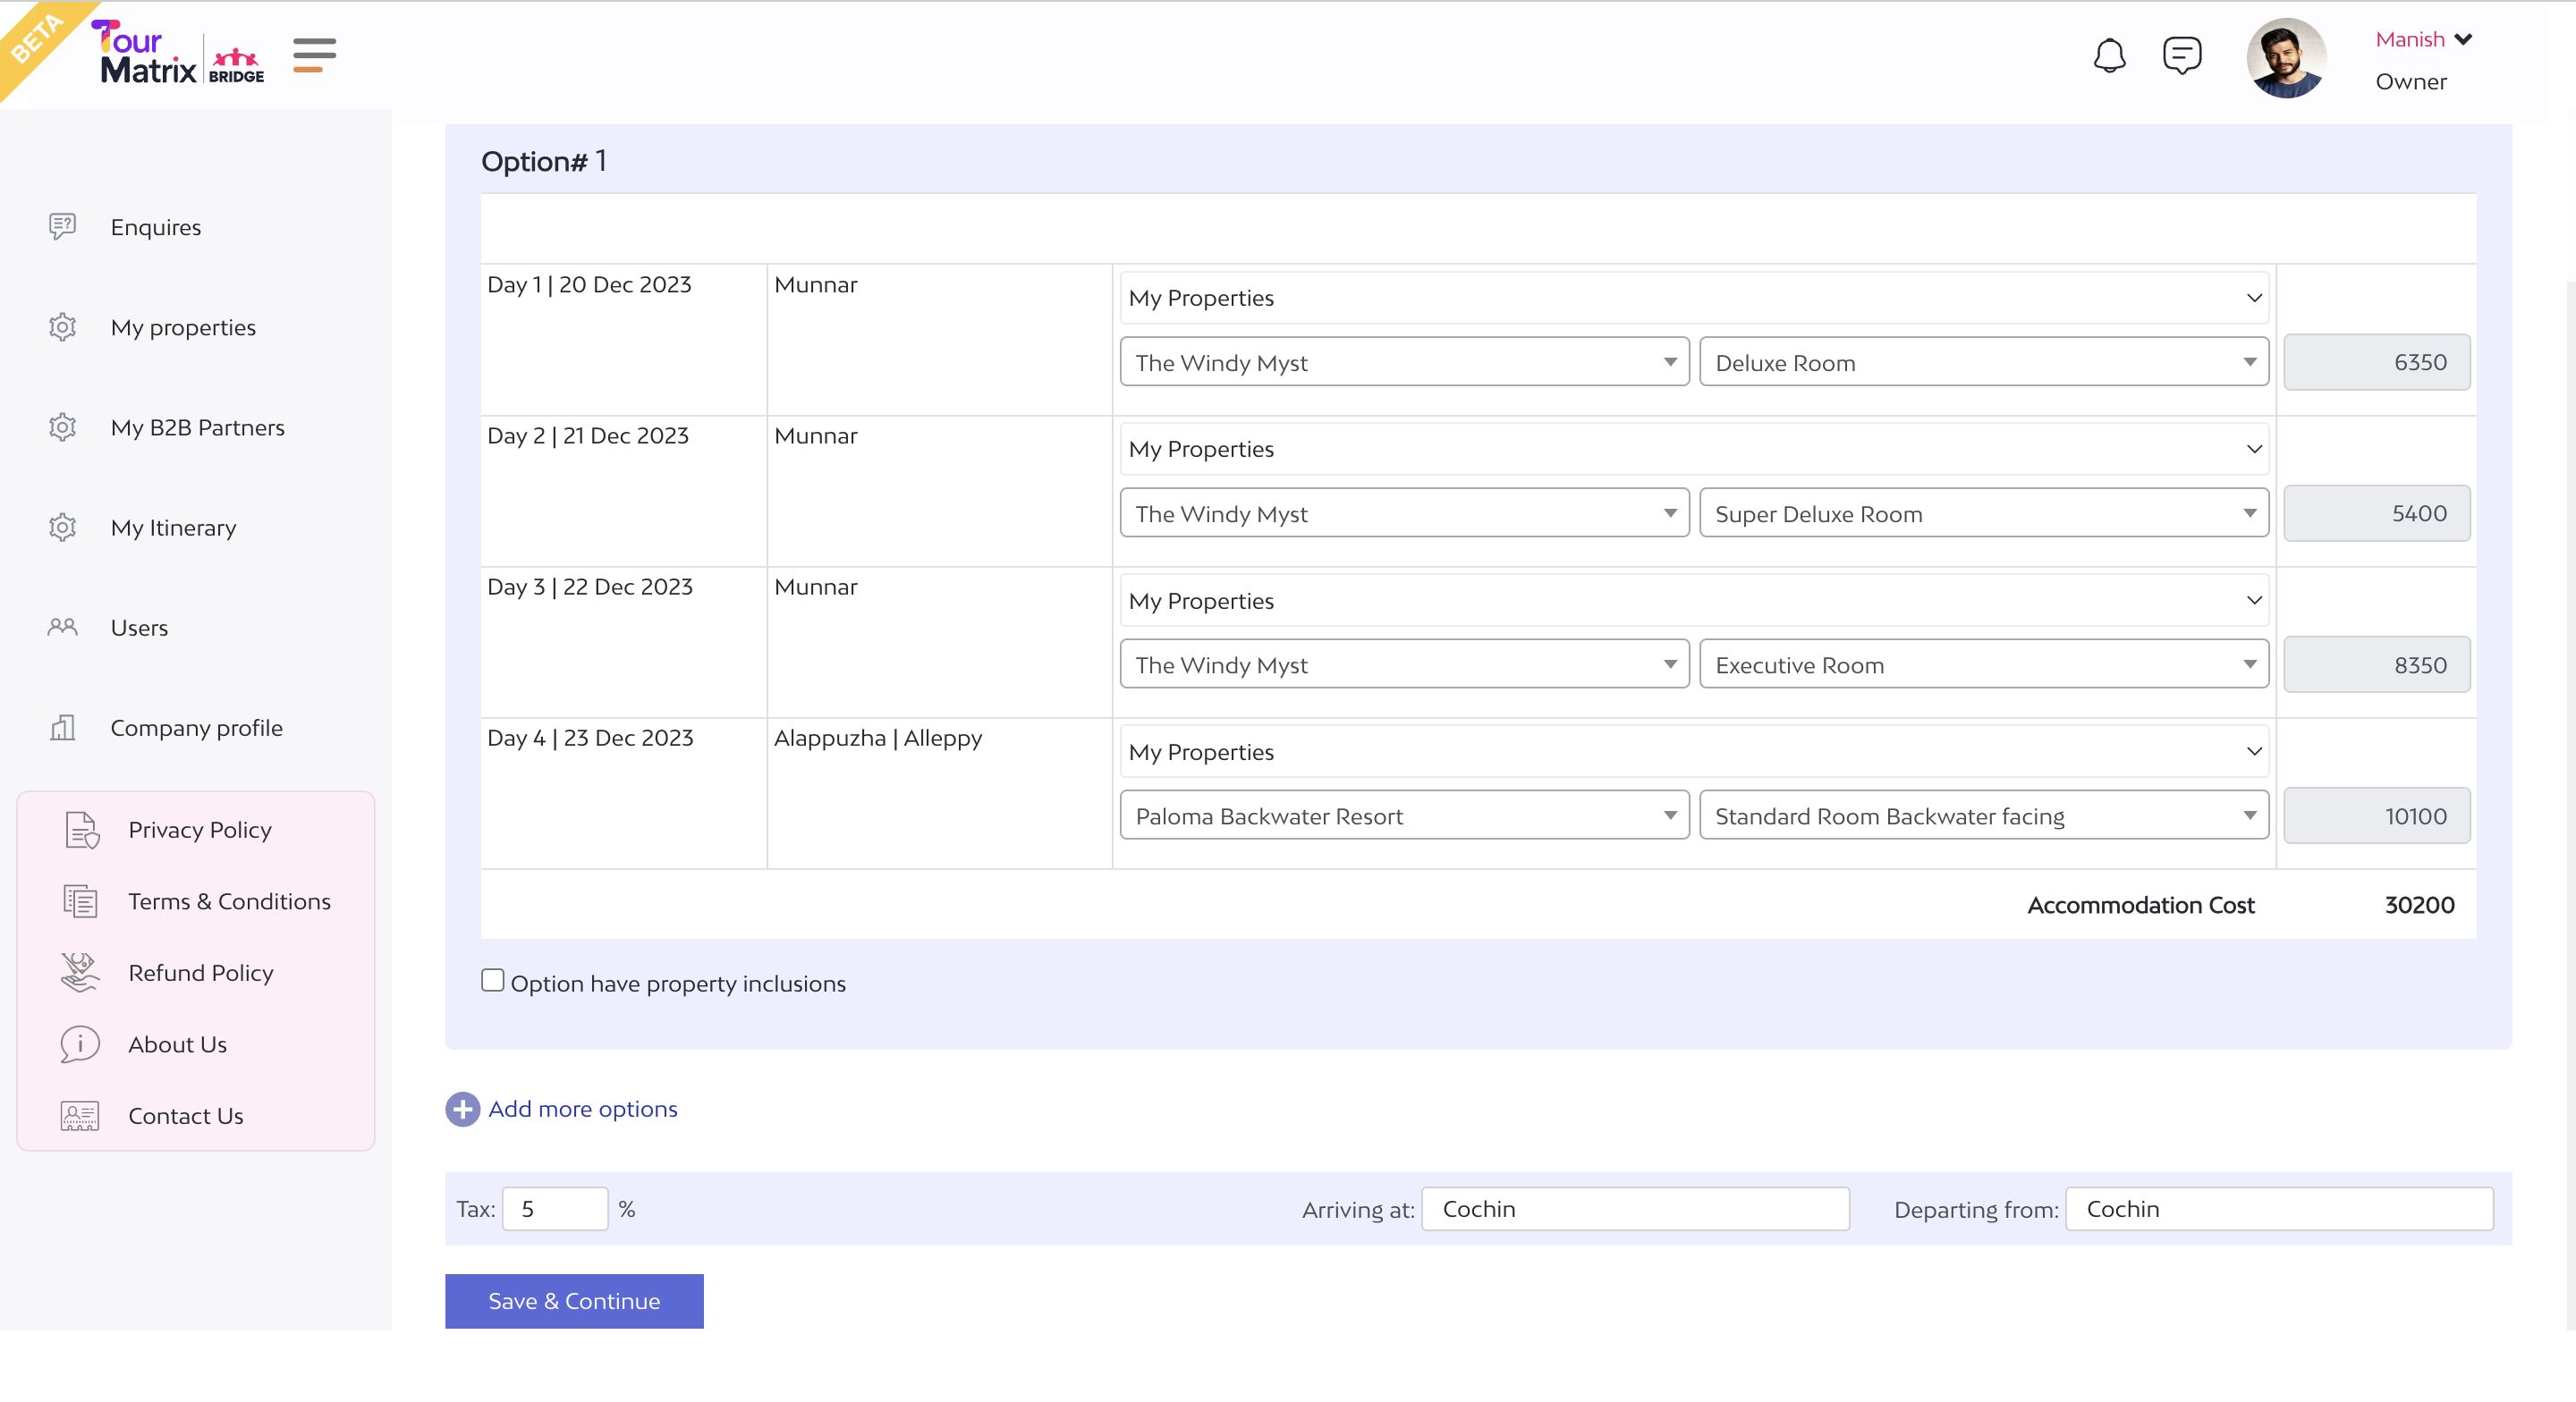Expand the Manish user account menu
This screenshot has width=2576, height=1402.
2423,40
